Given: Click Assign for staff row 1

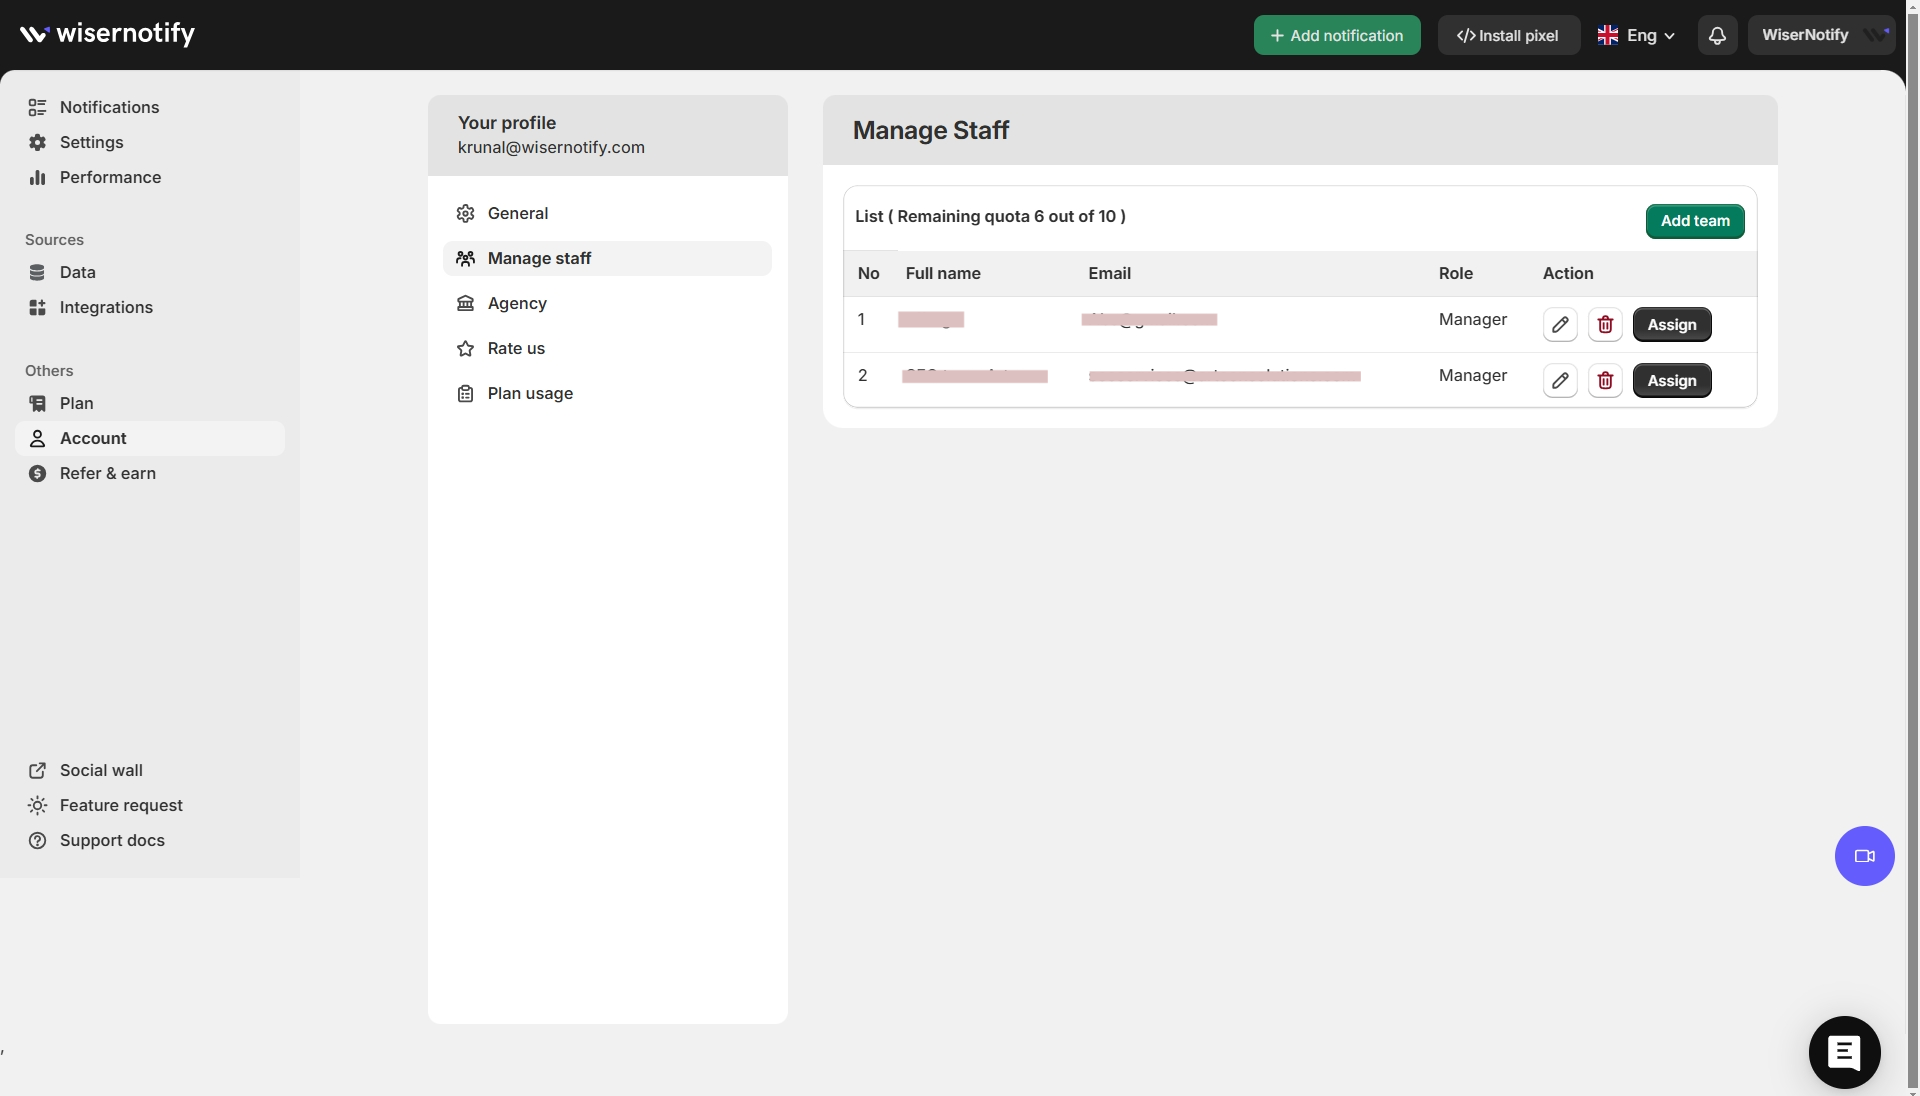Looking at the screenshot, I should click(x=1672, y=325).
